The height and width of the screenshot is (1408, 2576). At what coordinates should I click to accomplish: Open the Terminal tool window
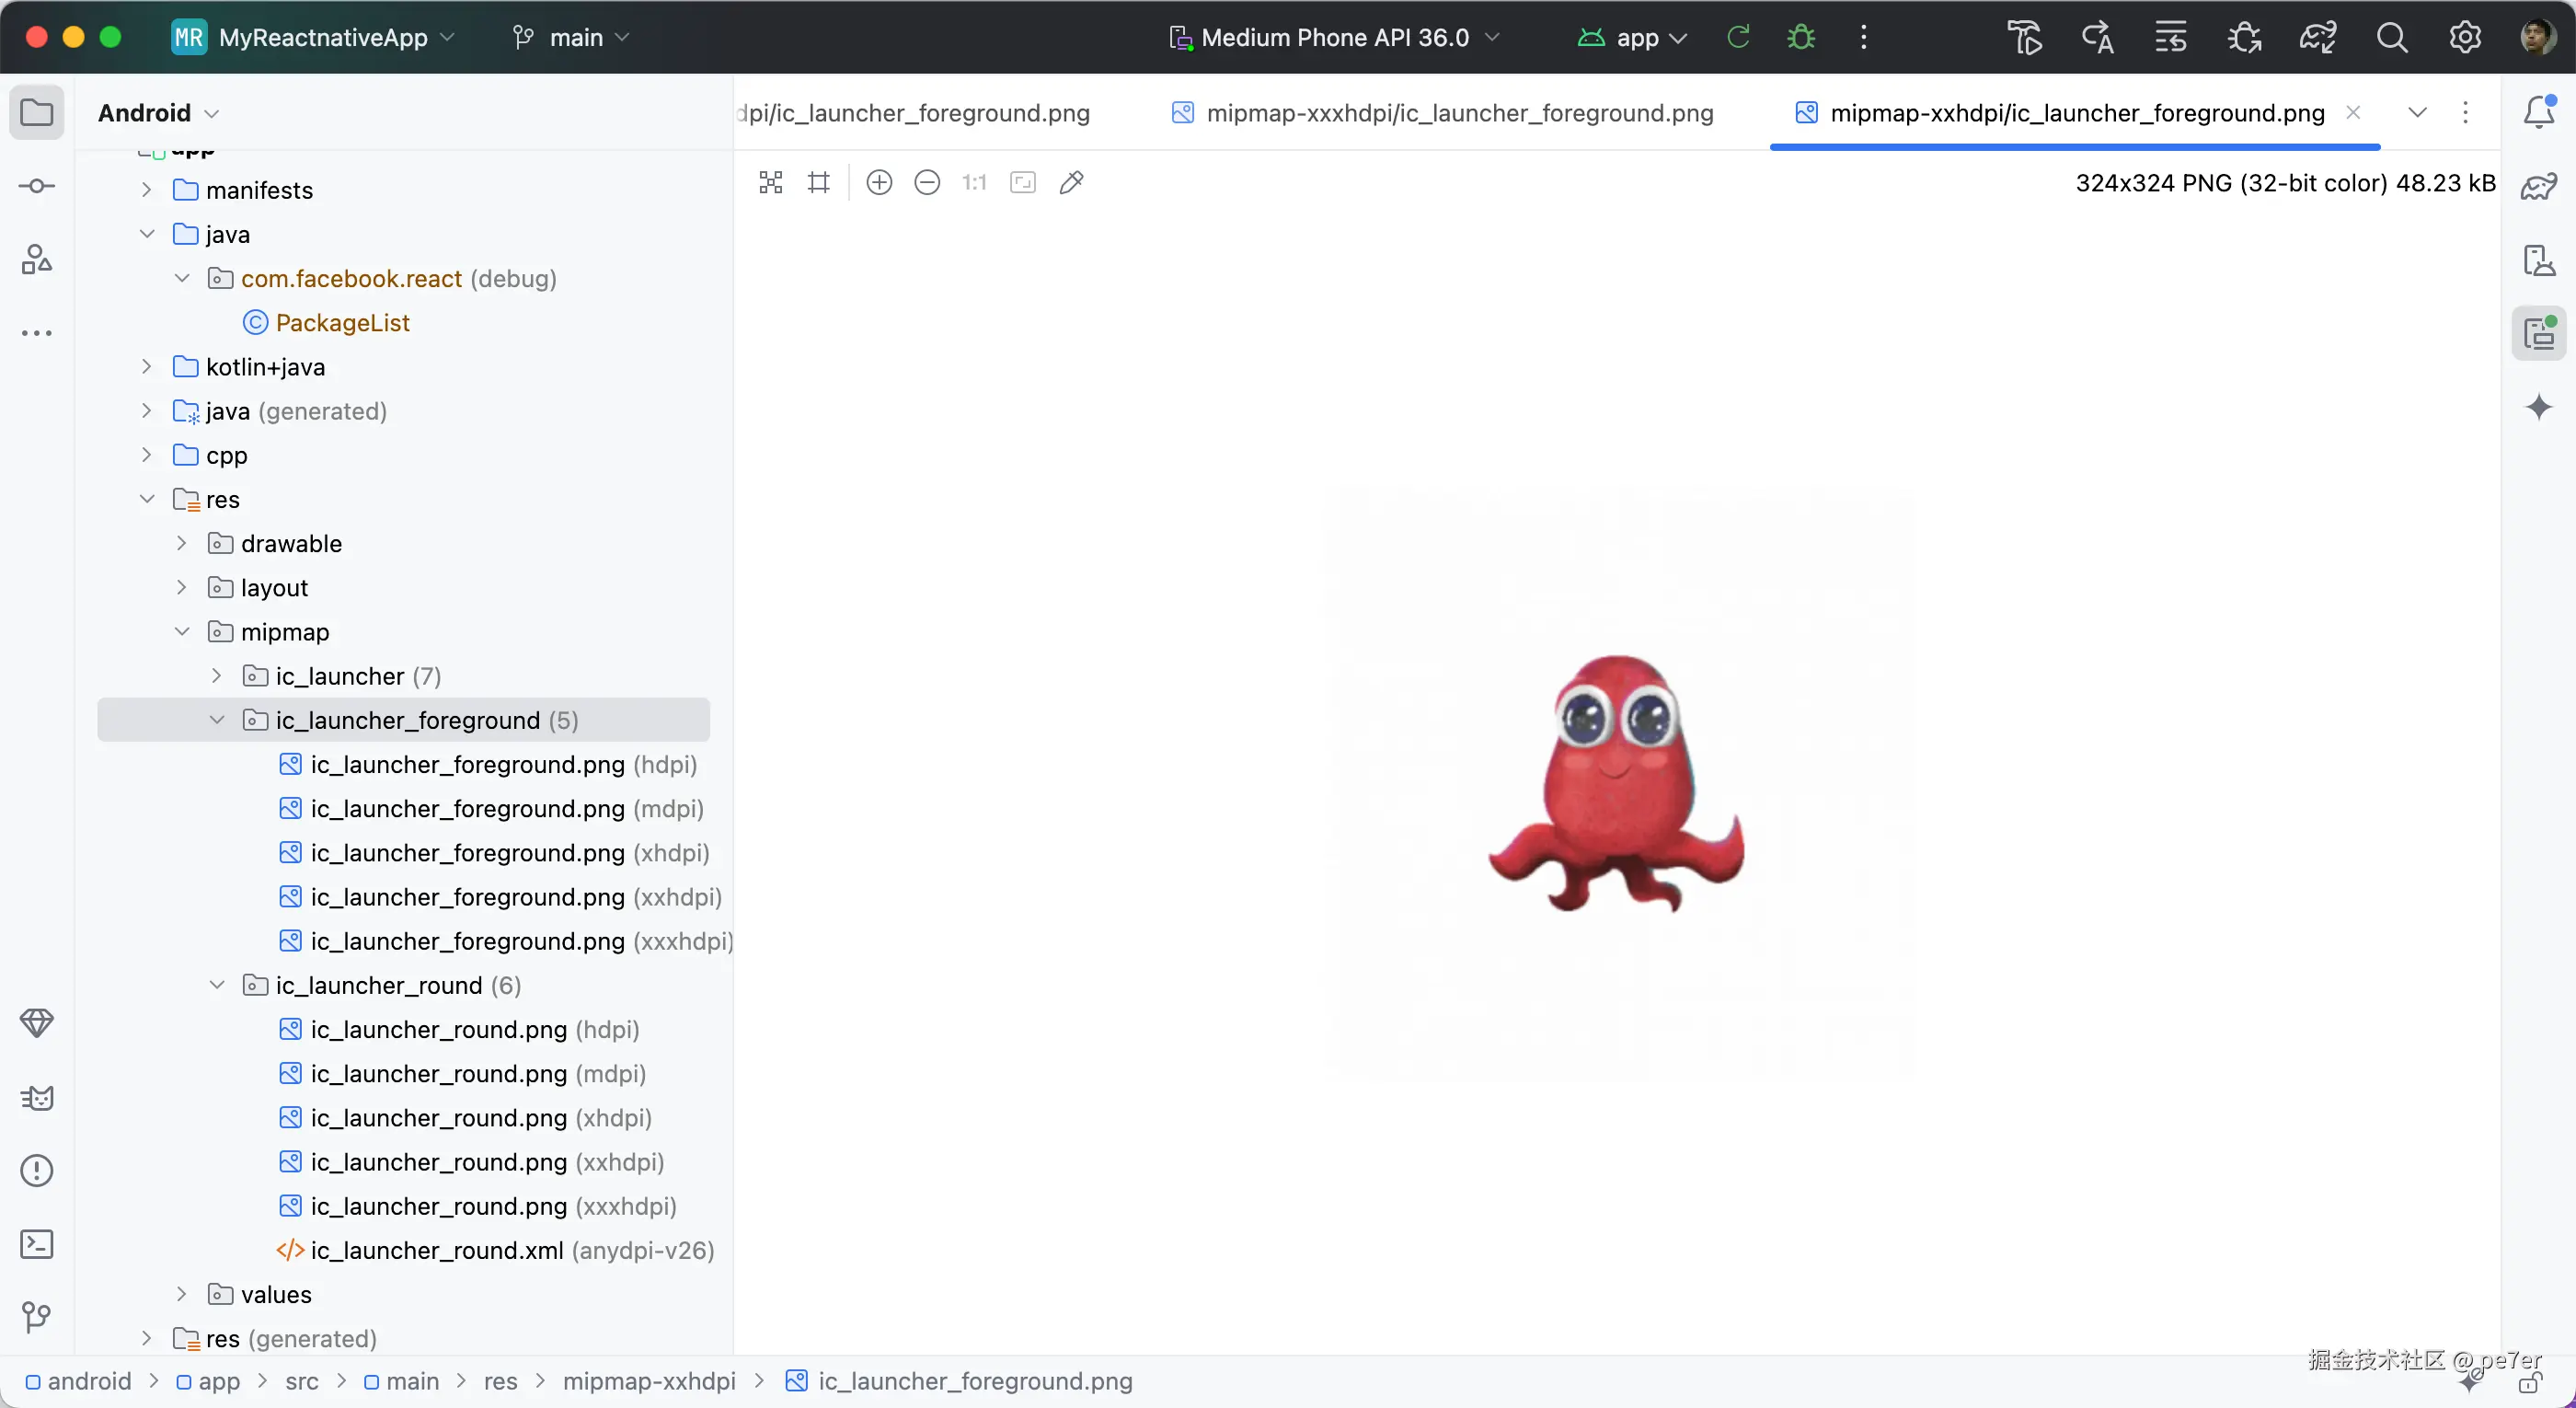37,1244
